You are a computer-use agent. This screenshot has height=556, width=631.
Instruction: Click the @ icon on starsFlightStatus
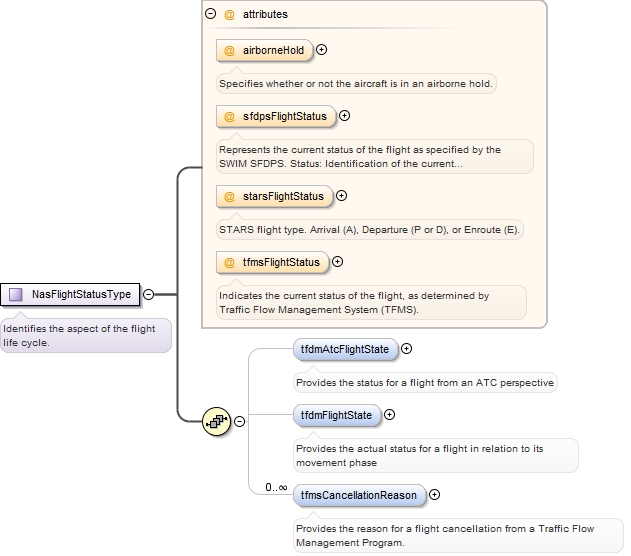pos(229,196)
